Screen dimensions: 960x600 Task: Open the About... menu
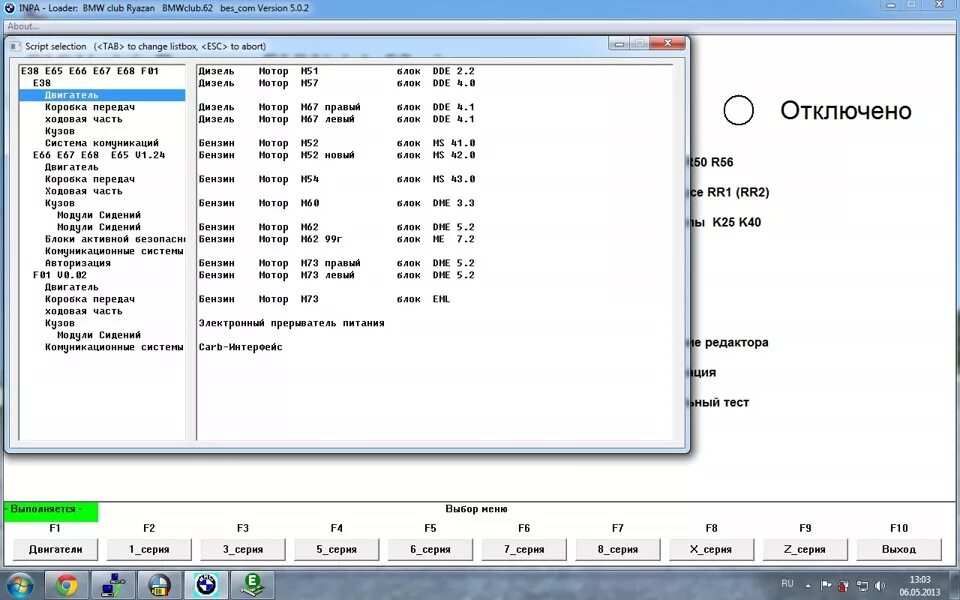23,26
